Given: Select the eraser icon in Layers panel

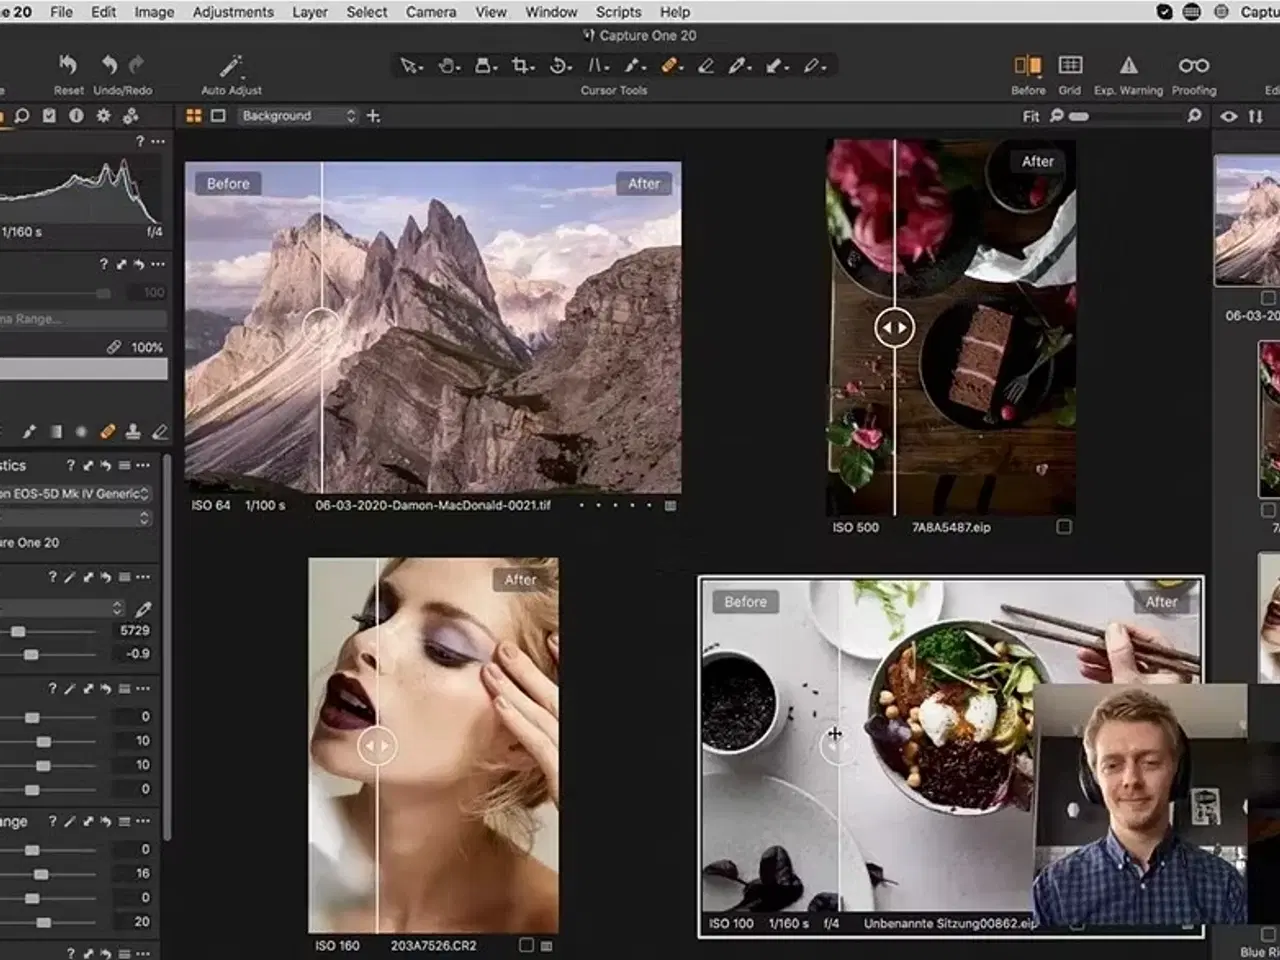Looking at the screenshot, I should pyautogui.click(x=159, y=432).
